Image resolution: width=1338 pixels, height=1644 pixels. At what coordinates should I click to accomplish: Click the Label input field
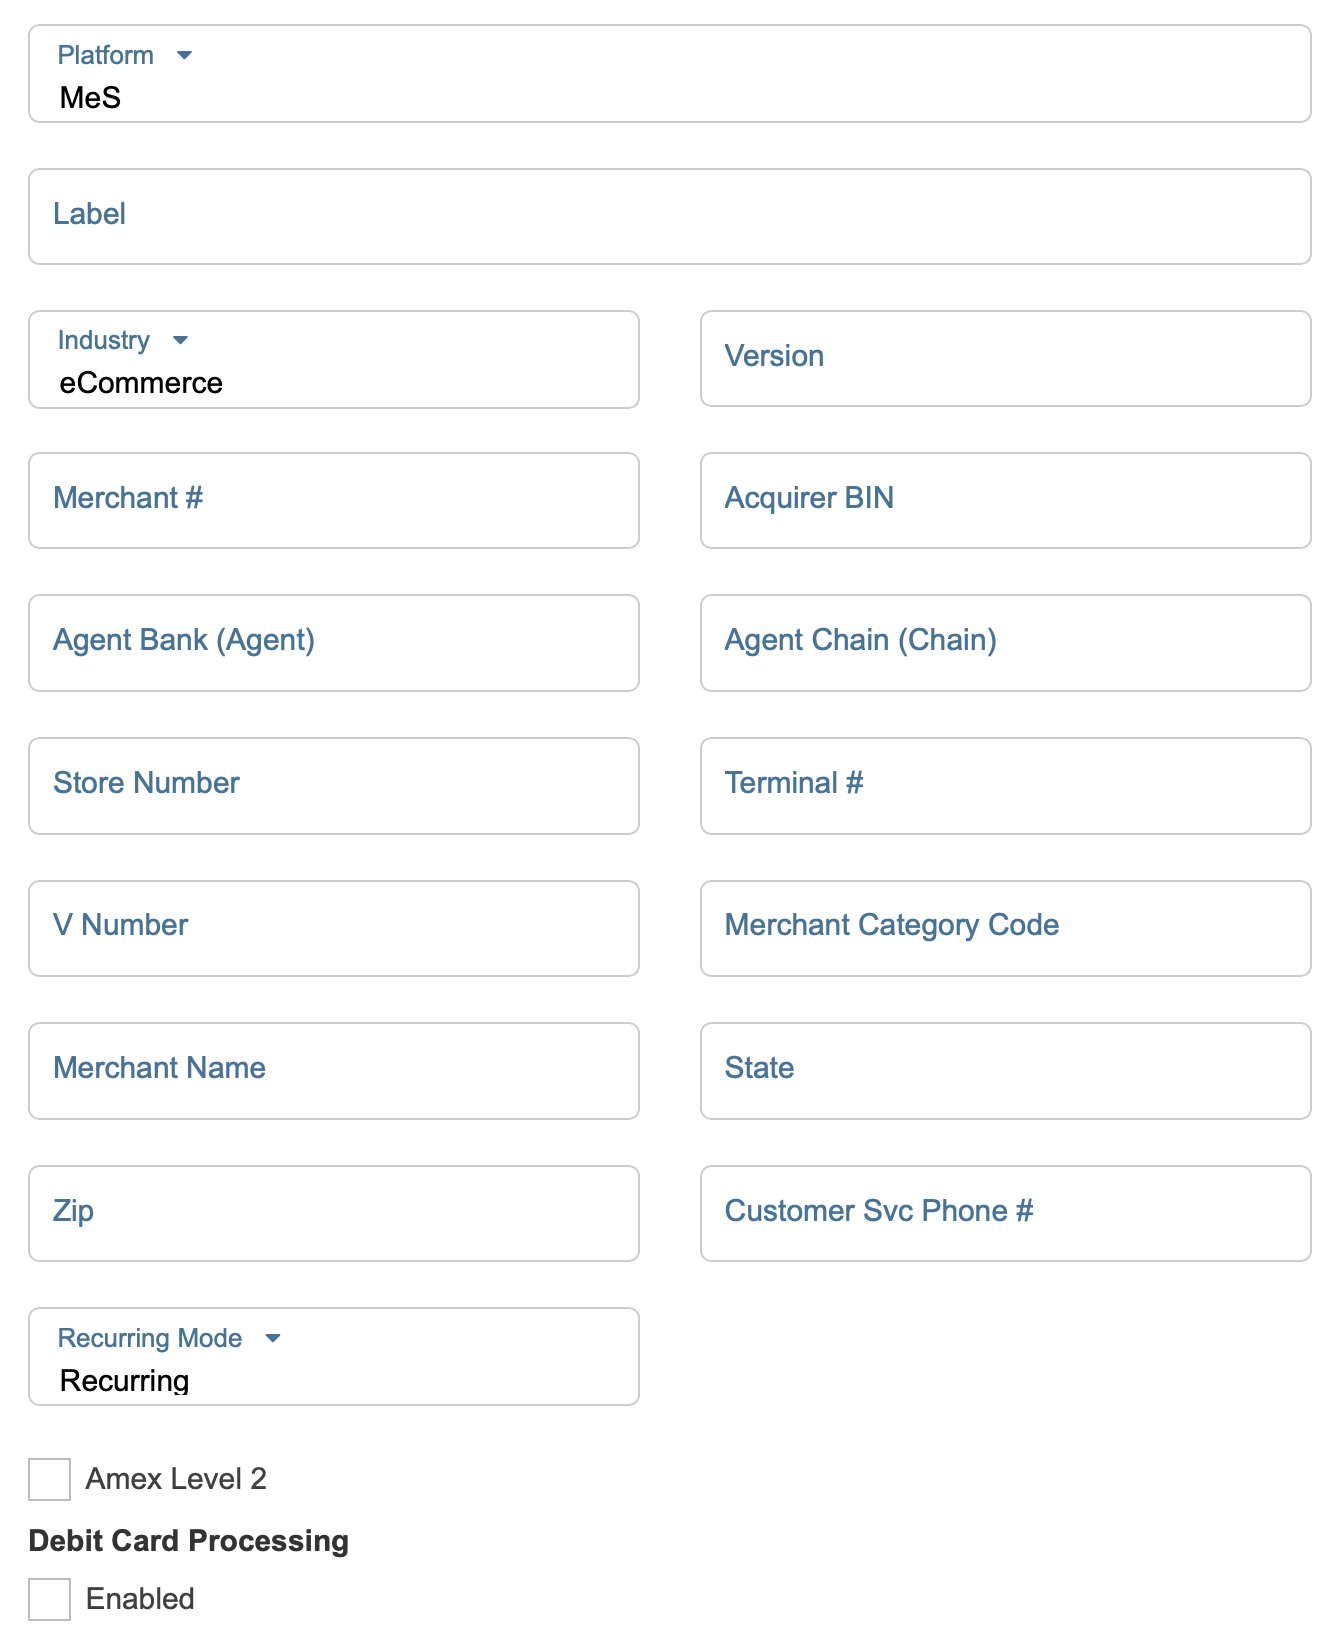click(x=668, y=216)
